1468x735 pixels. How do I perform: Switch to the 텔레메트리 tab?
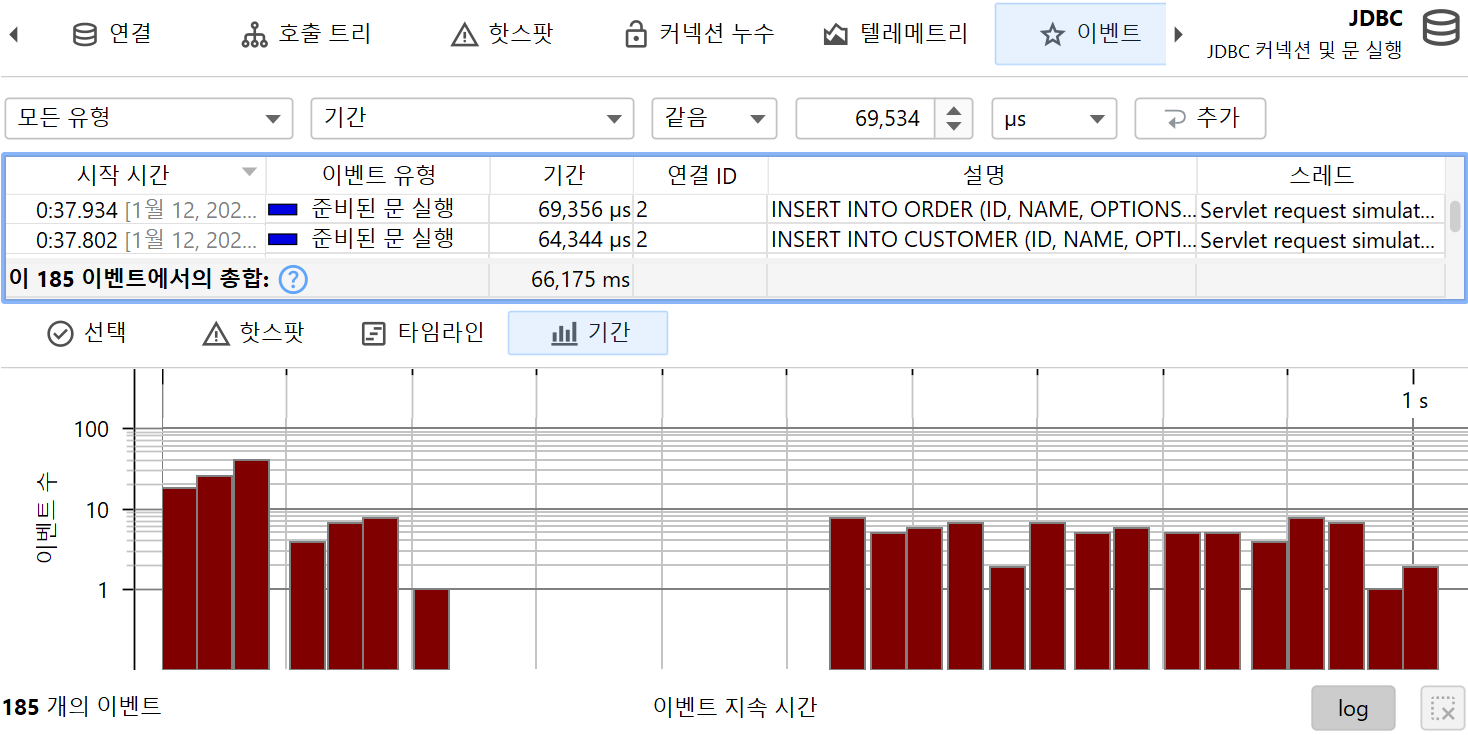click(x=895, y=34)
